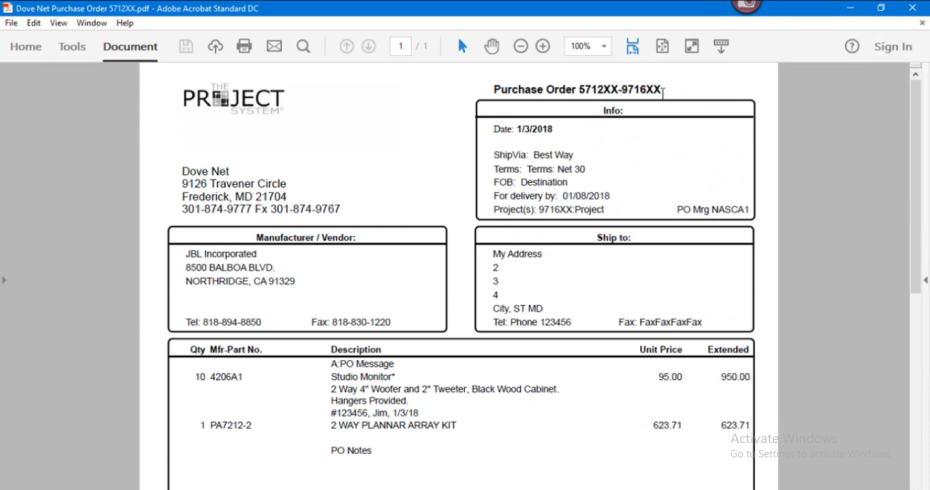
Task: Click the unit price 95.00
Action: pyautogui.click(x=670, y=377)
